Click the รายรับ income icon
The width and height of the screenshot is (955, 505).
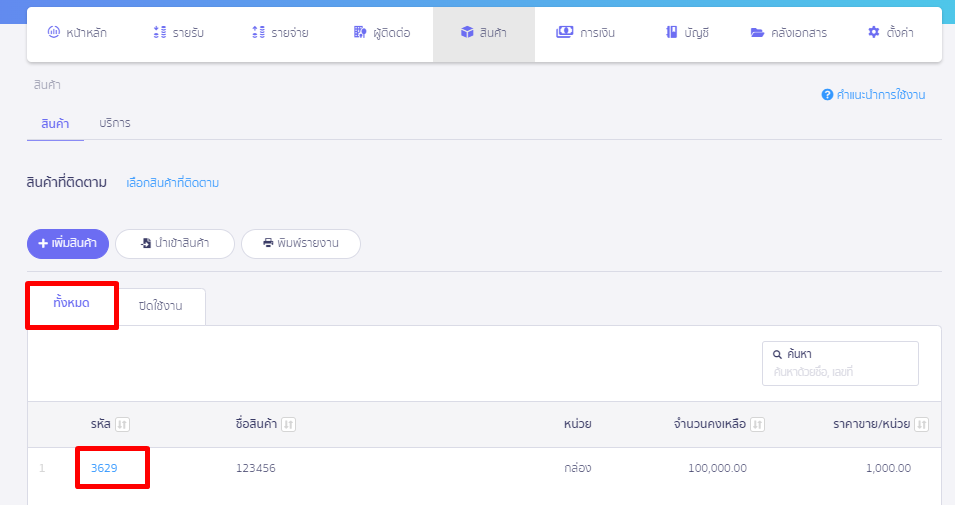(160, 33)
